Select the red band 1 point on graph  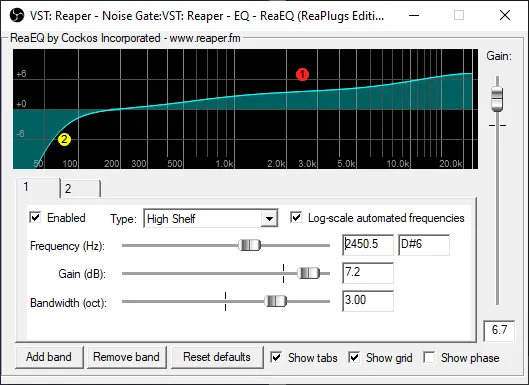pos(302,75)
